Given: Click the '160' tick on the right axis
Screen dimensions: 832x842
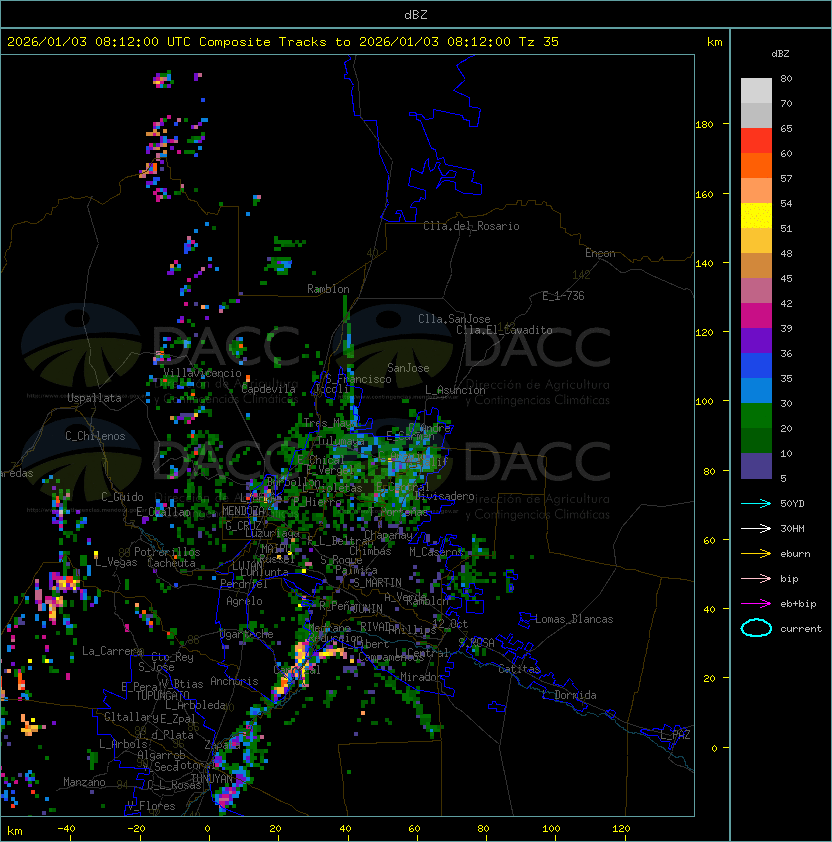Looking at the screenshot, I should (x=704, y=194).
